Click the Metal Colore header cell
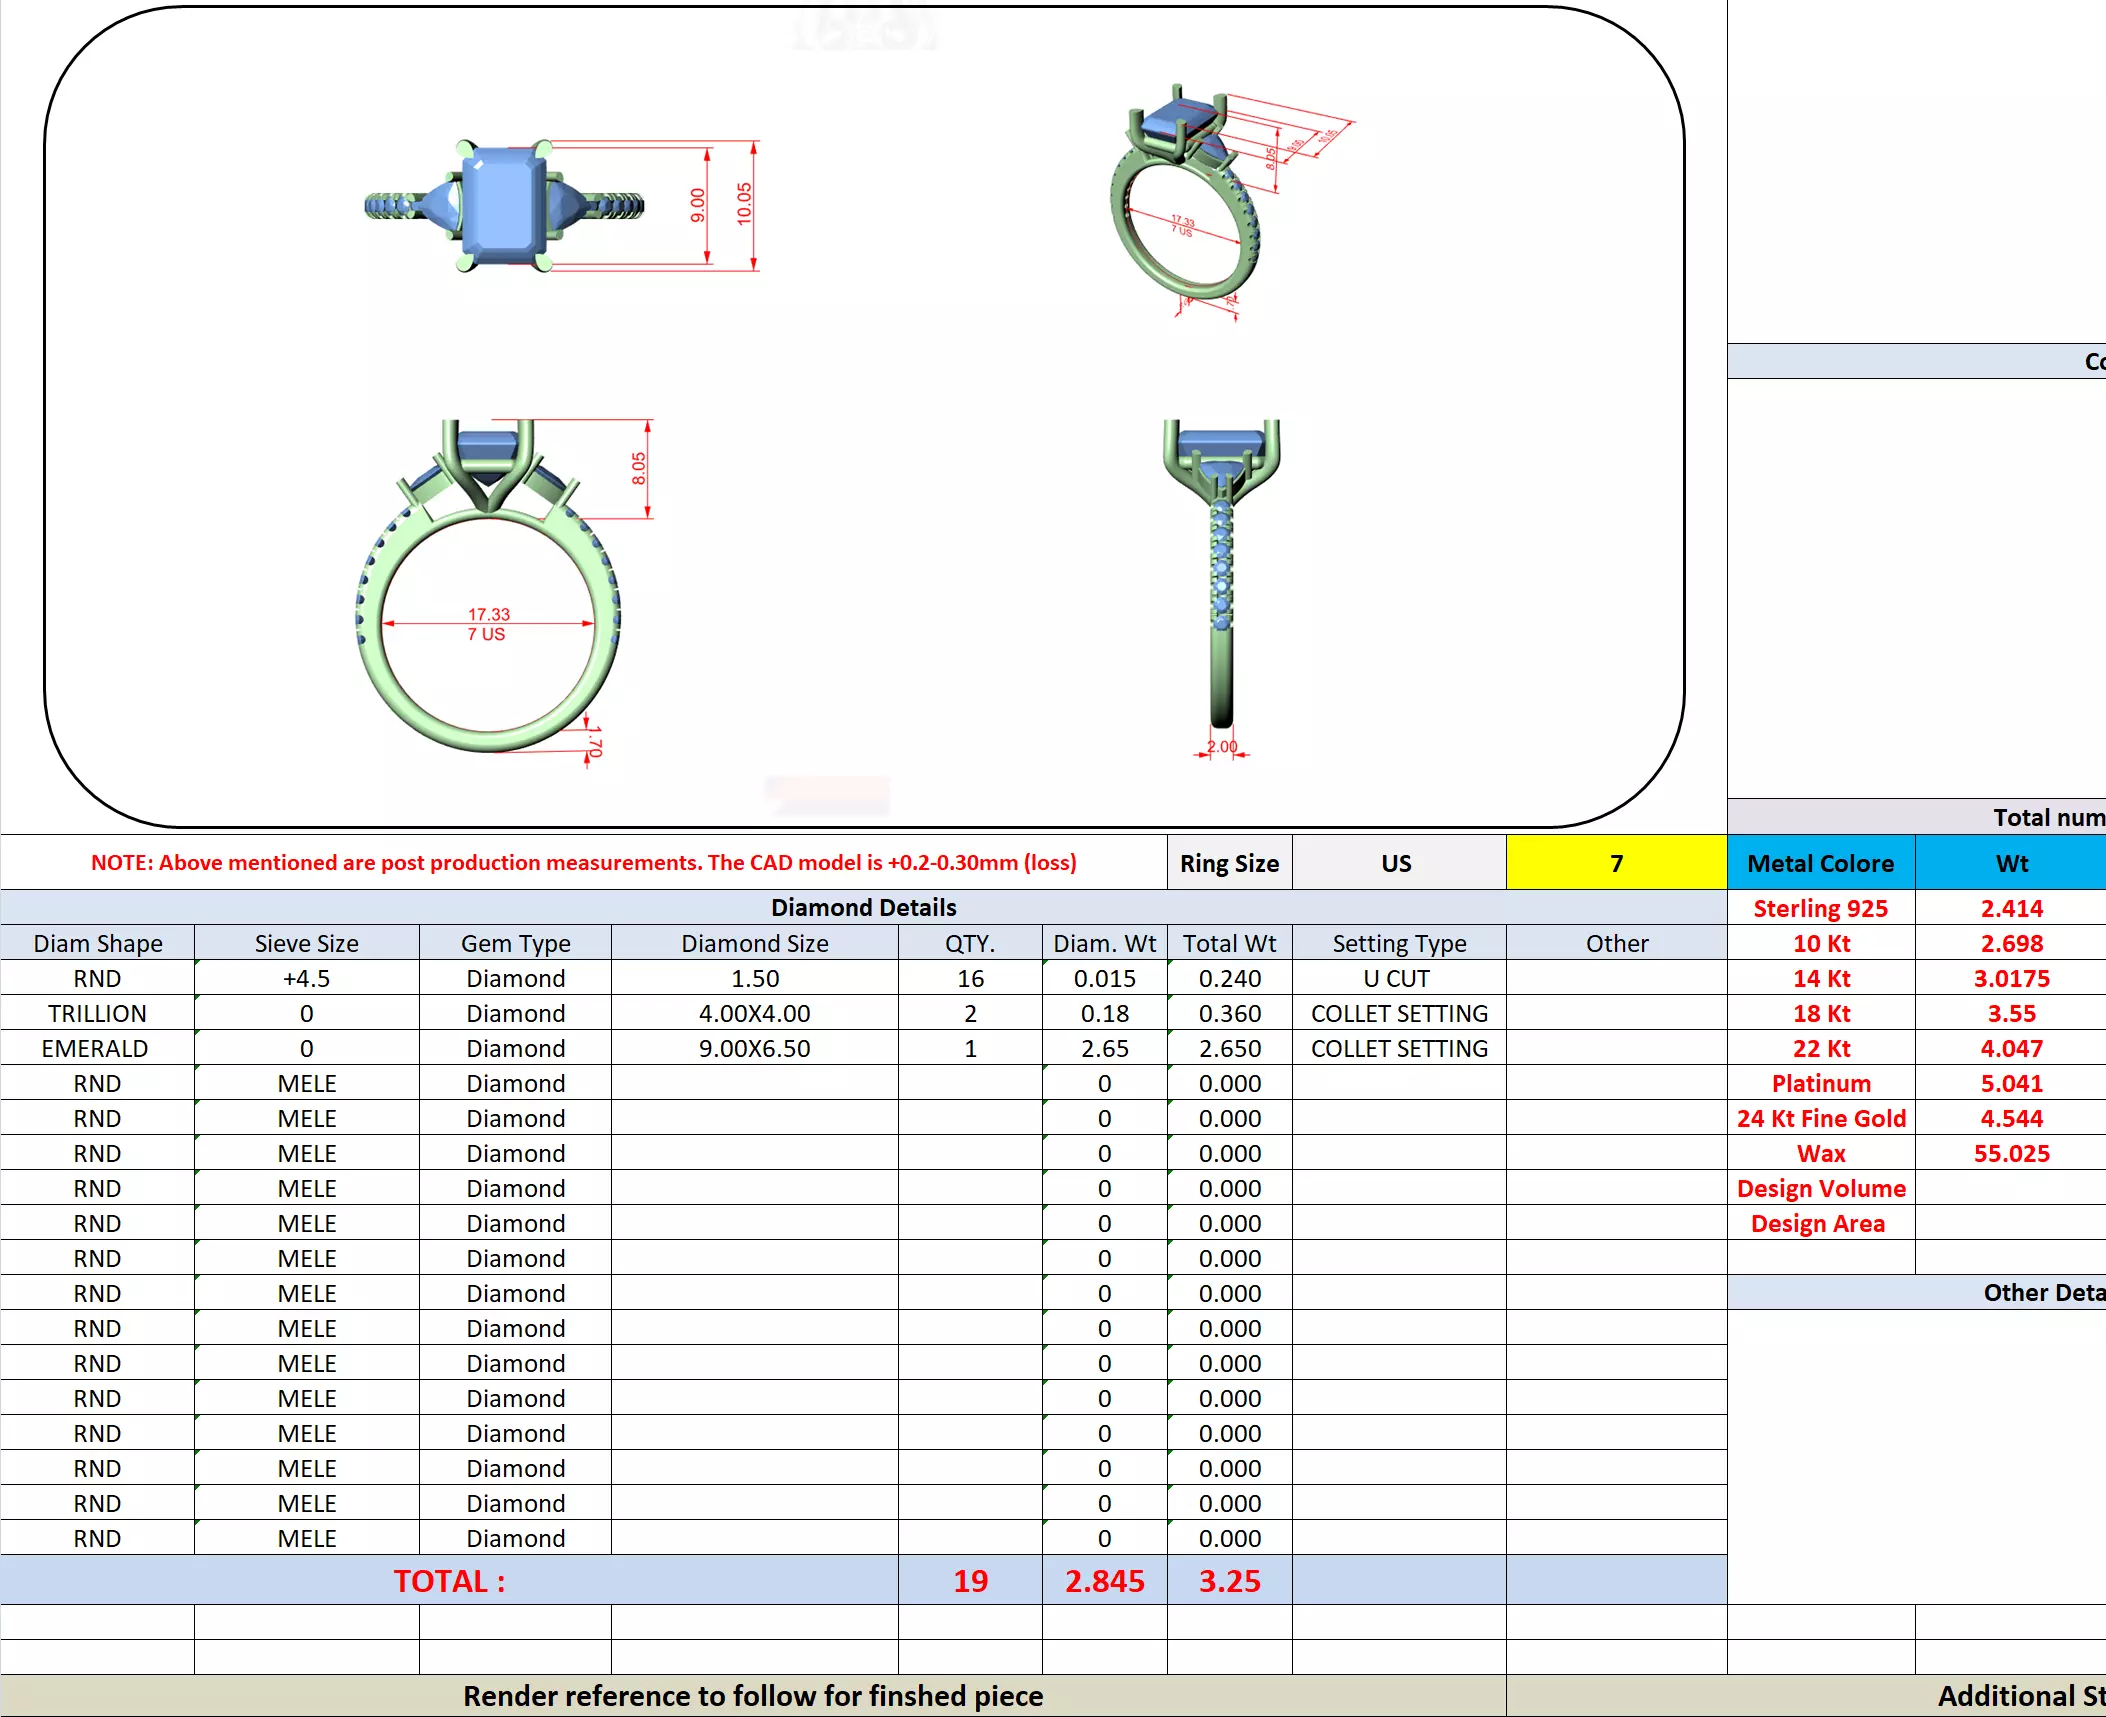Screen dimensions: 2106x1717 pyautogui.click(x=1820, y=863)
